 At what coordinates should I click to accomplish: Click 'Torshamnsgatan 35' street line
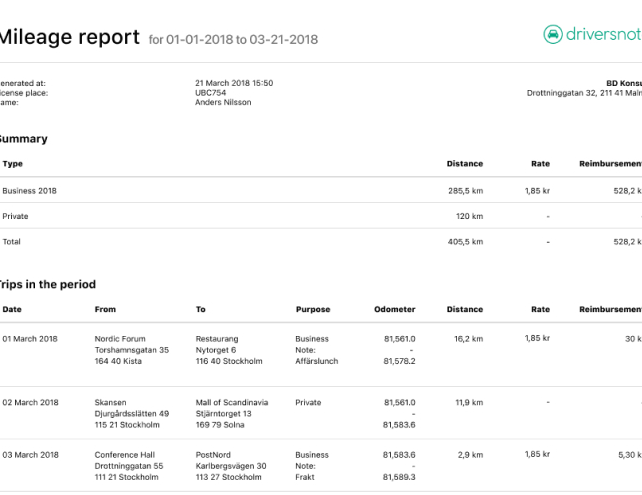[132, 350]
